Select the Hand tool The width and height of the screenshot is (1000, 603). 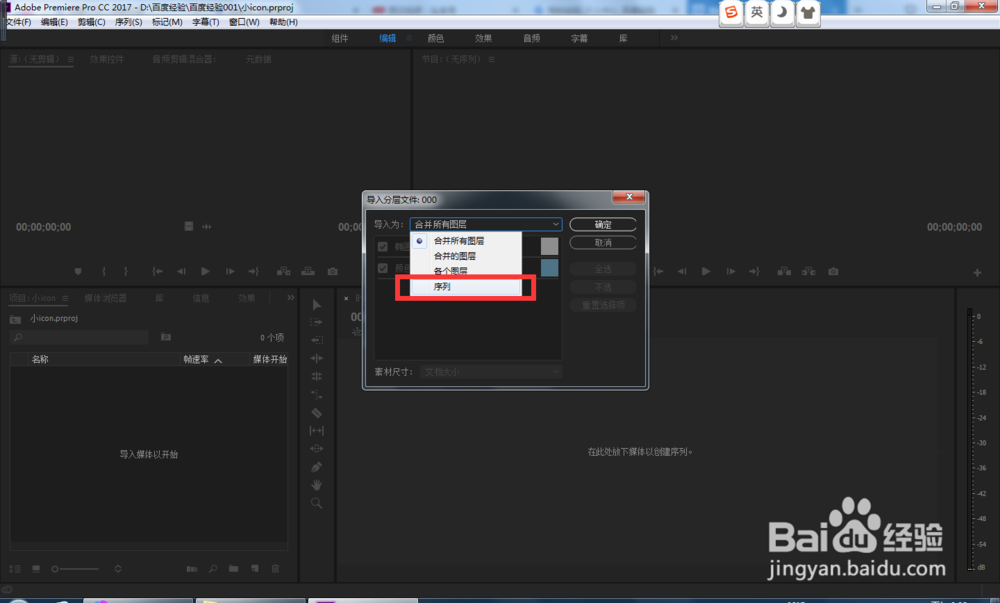(316, 485)
